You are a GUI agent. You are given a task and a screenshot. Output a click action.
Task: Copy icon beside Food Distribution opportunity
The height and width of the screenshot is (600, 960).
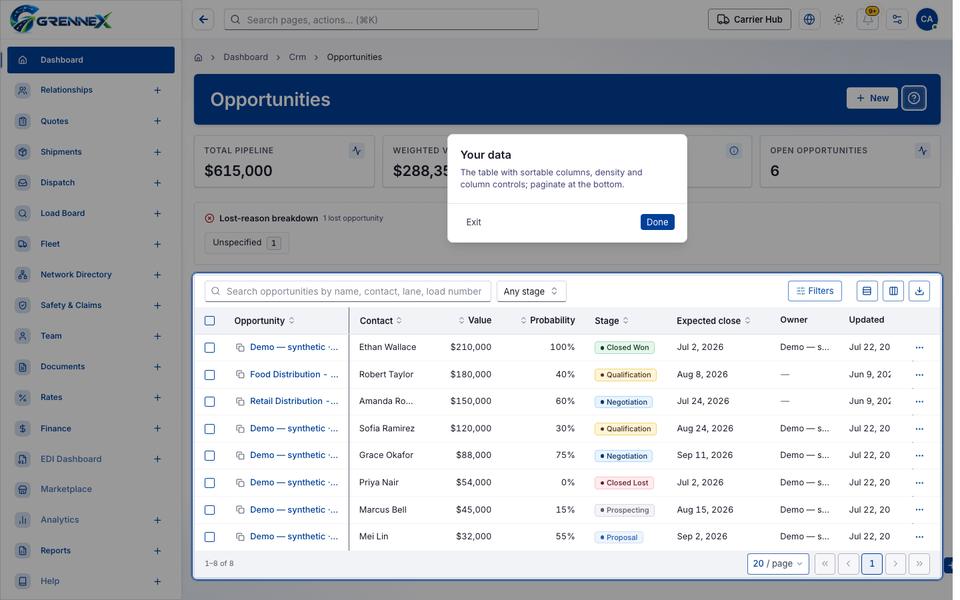click(x=240, y=375)
